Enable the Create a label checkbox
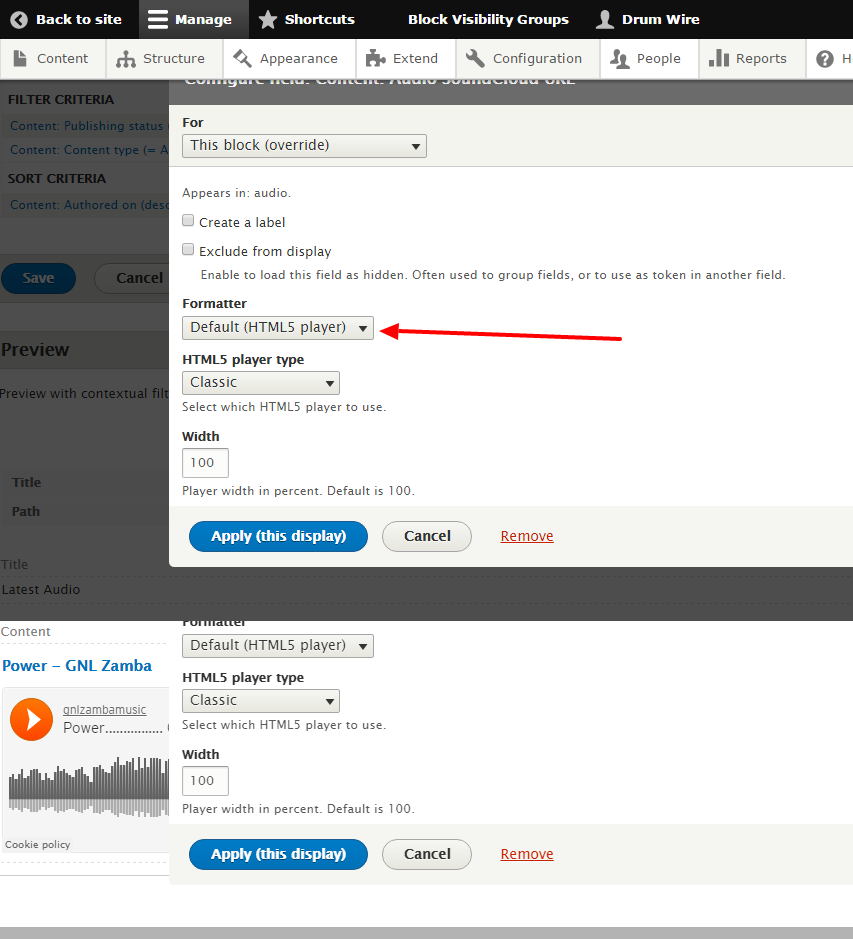This screenshot has height=939, width=853. [x=188, y=221]
